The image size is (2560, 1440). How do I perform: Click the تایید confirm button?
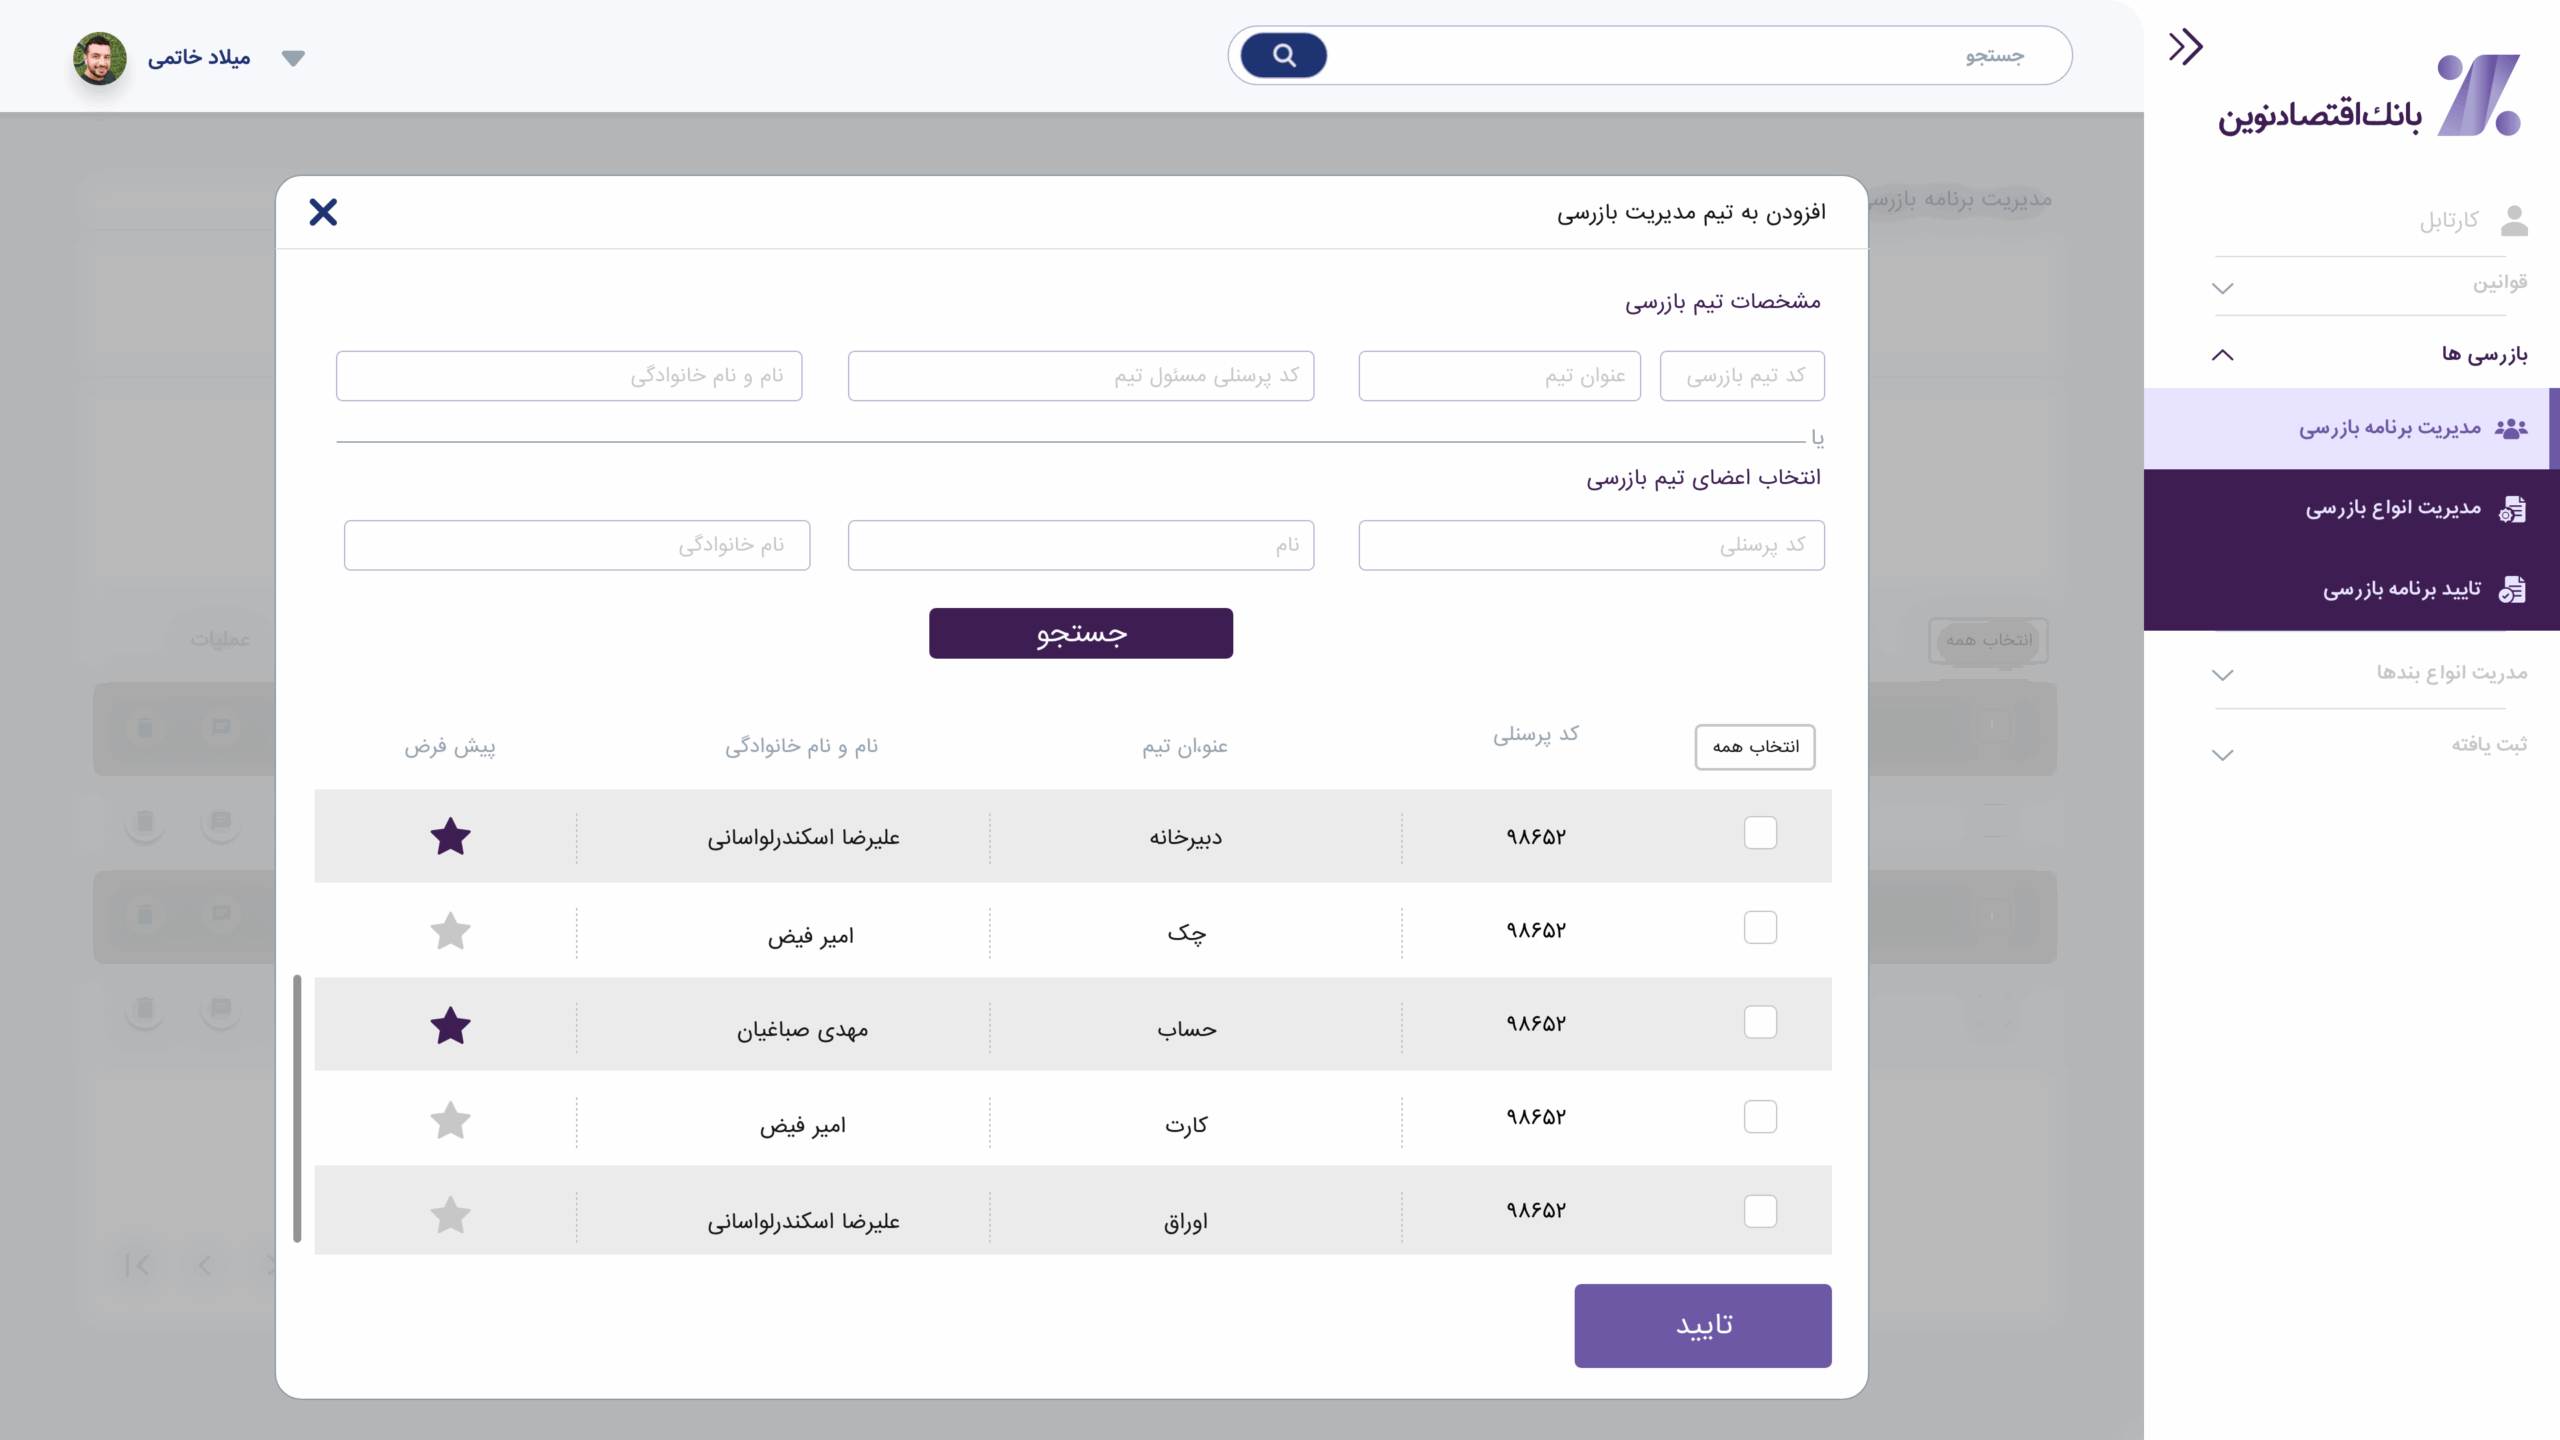pyautogui.click(x=1702, y=1325)
